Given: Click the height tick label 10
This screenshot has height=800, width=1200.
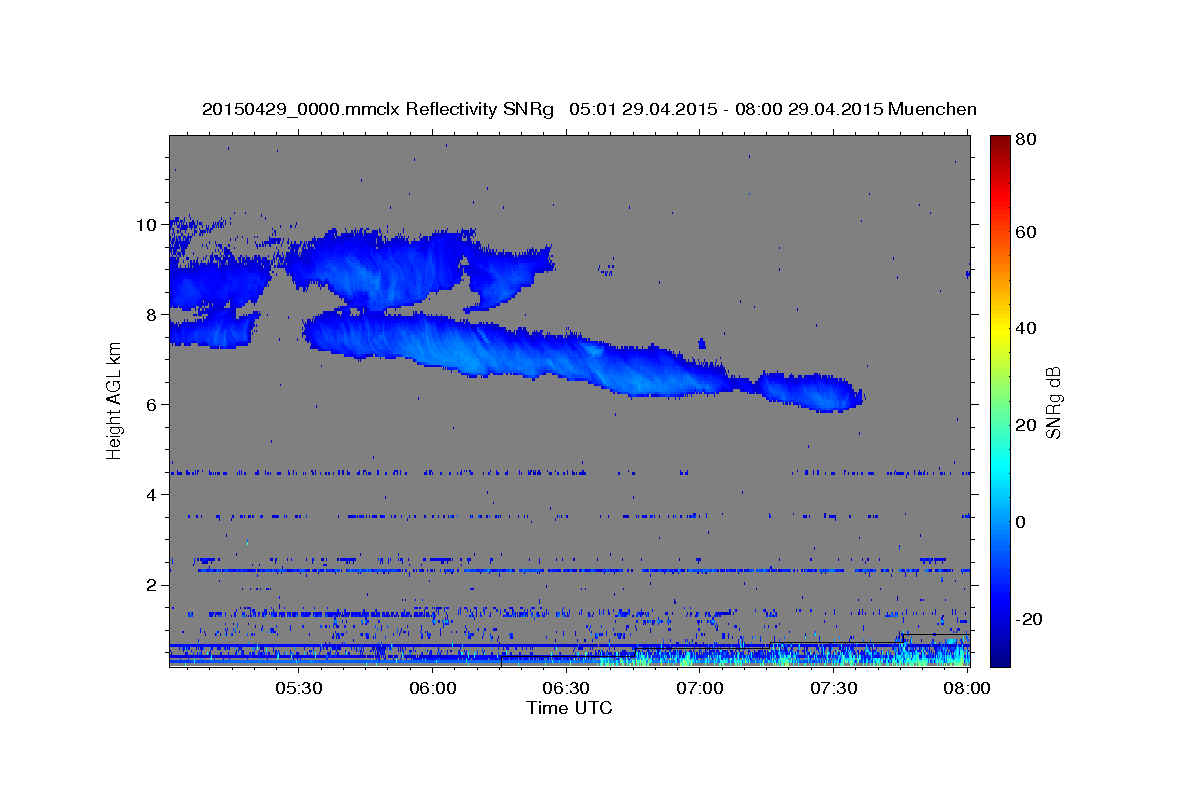Looking at the screenshot, I should (x=146, y=224).
